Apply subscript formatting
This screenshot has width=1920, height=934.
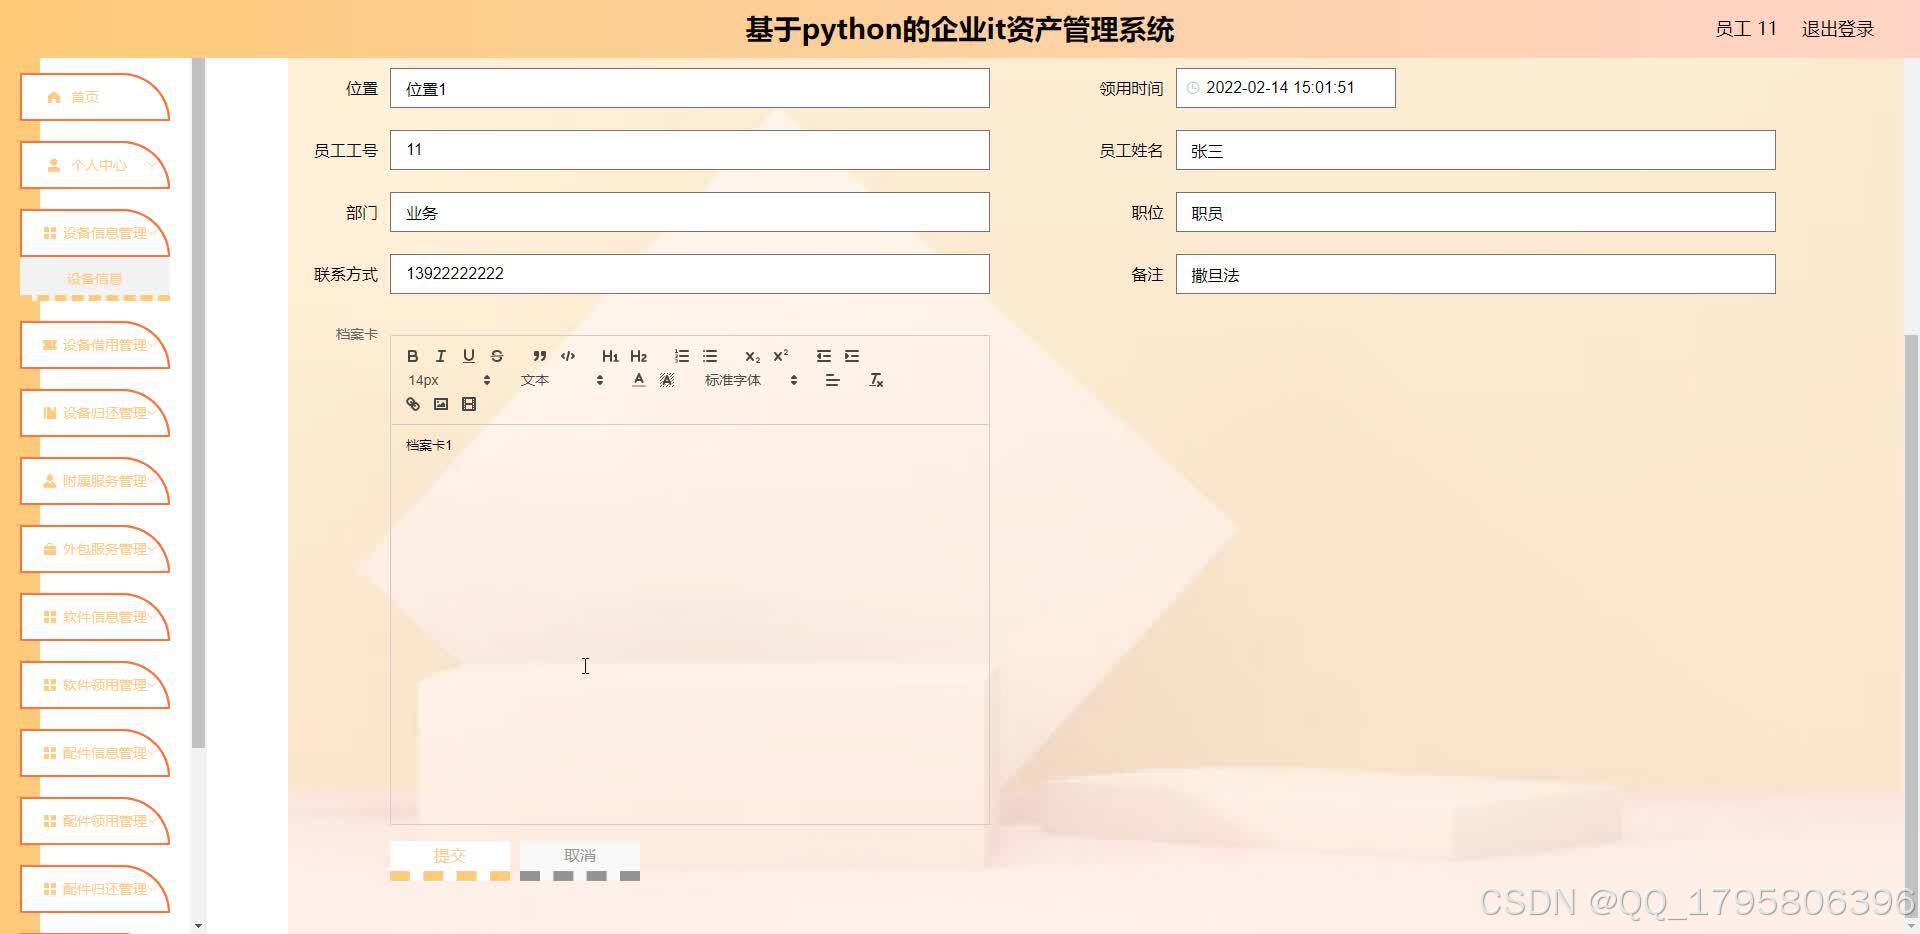752,356
